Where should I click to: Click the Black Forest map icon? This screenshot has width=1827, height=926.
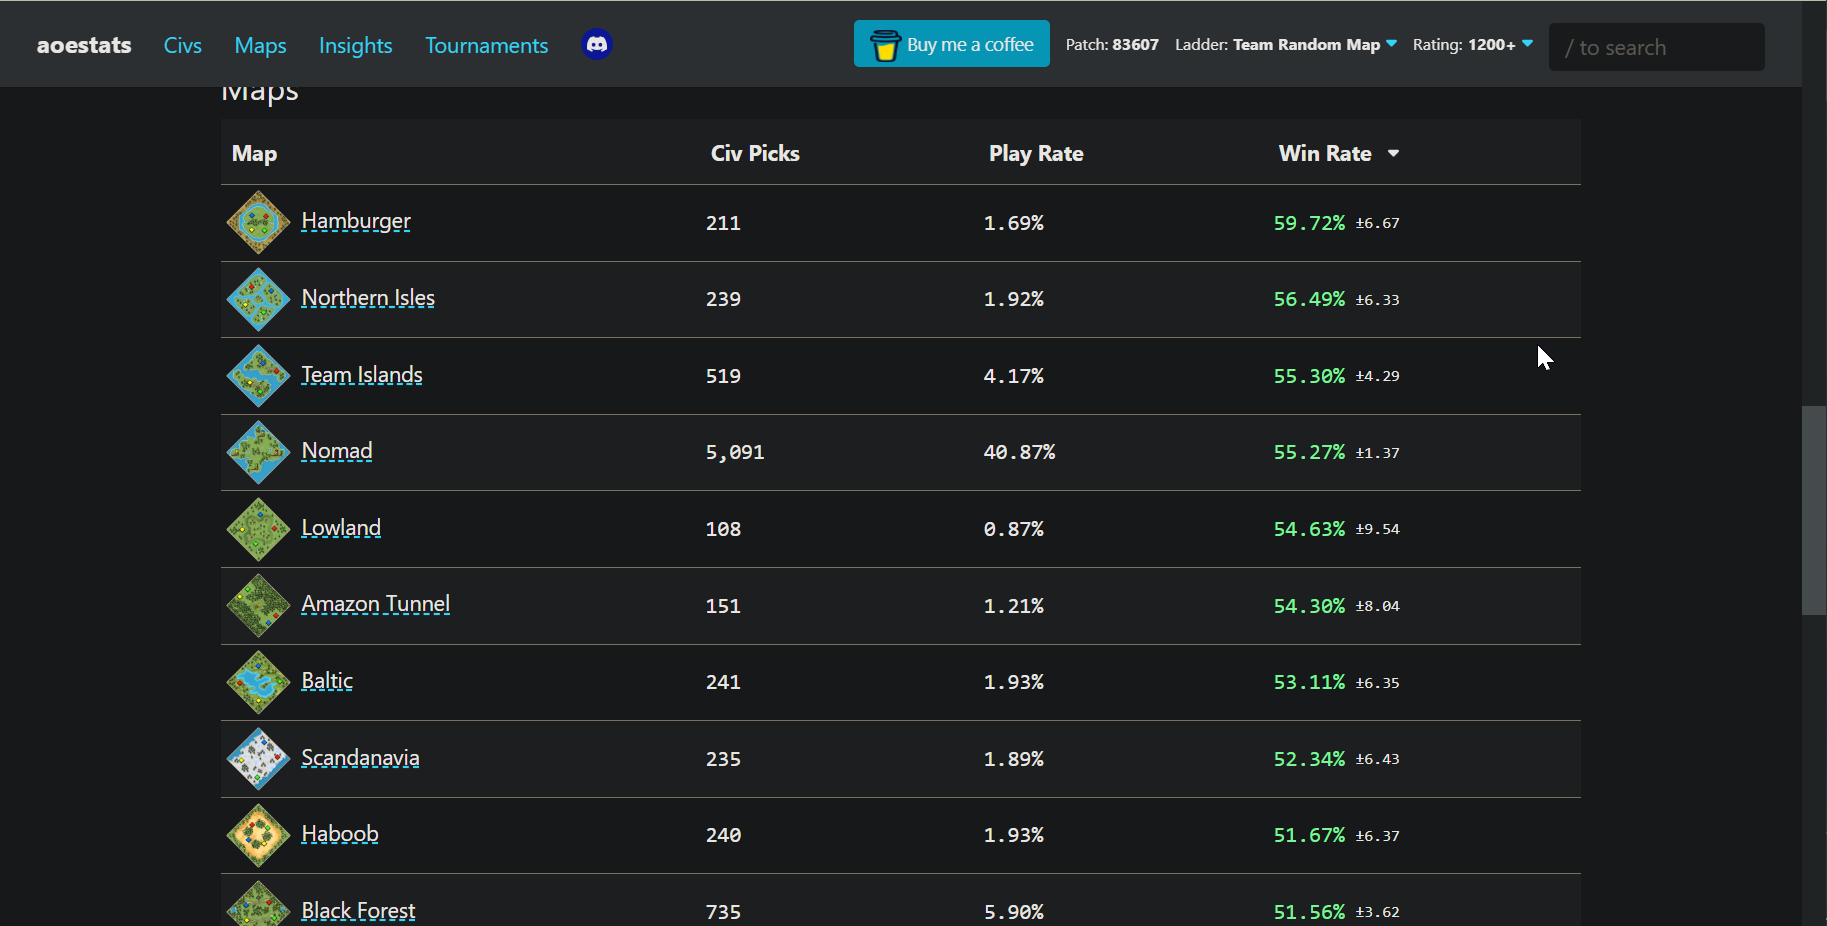point(258,903)
